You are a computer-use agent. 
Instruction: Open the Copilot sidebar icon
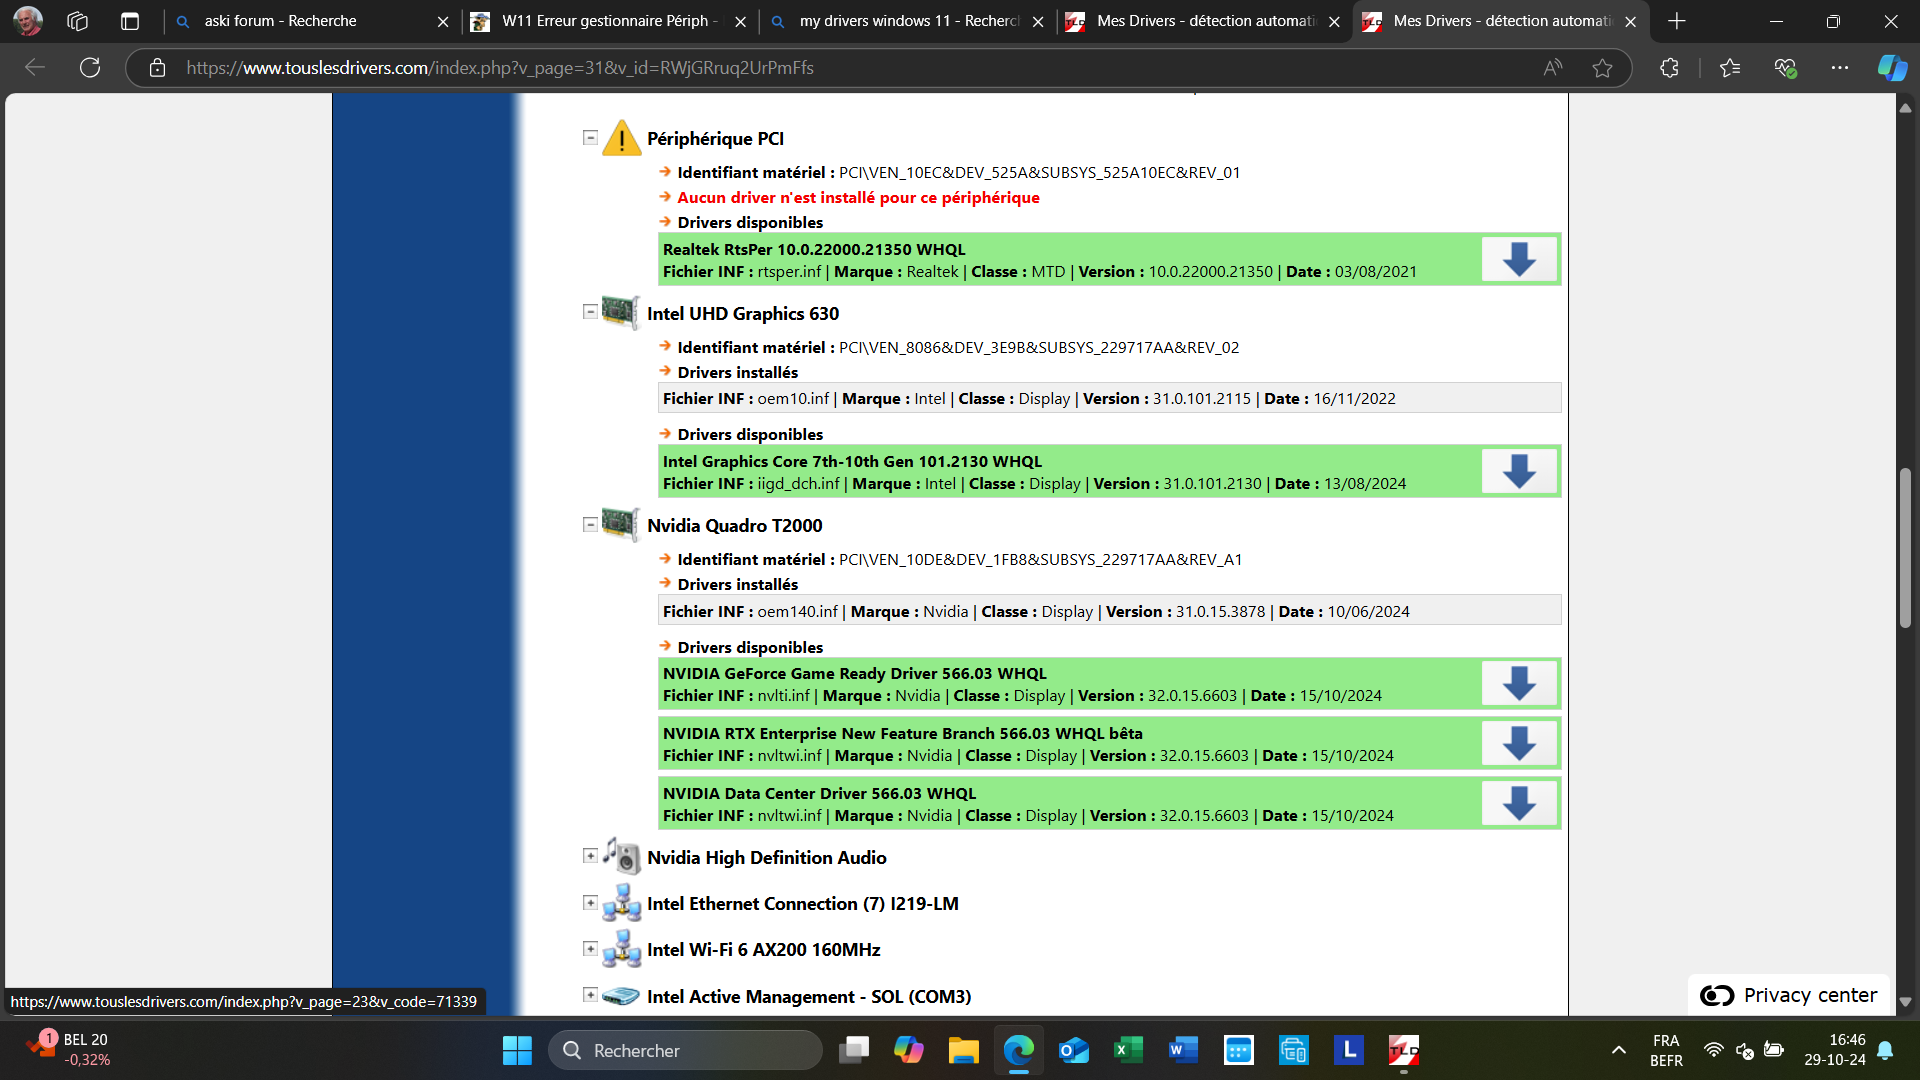coord(1891,68)
